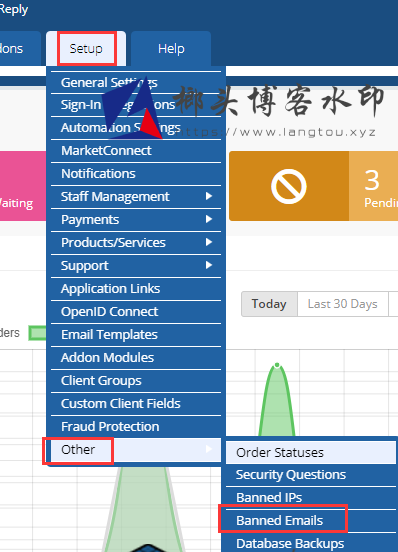Viewport: 398px width, 552px height.
Task: Select General Settings menu entry
Action: pos(136,83)
